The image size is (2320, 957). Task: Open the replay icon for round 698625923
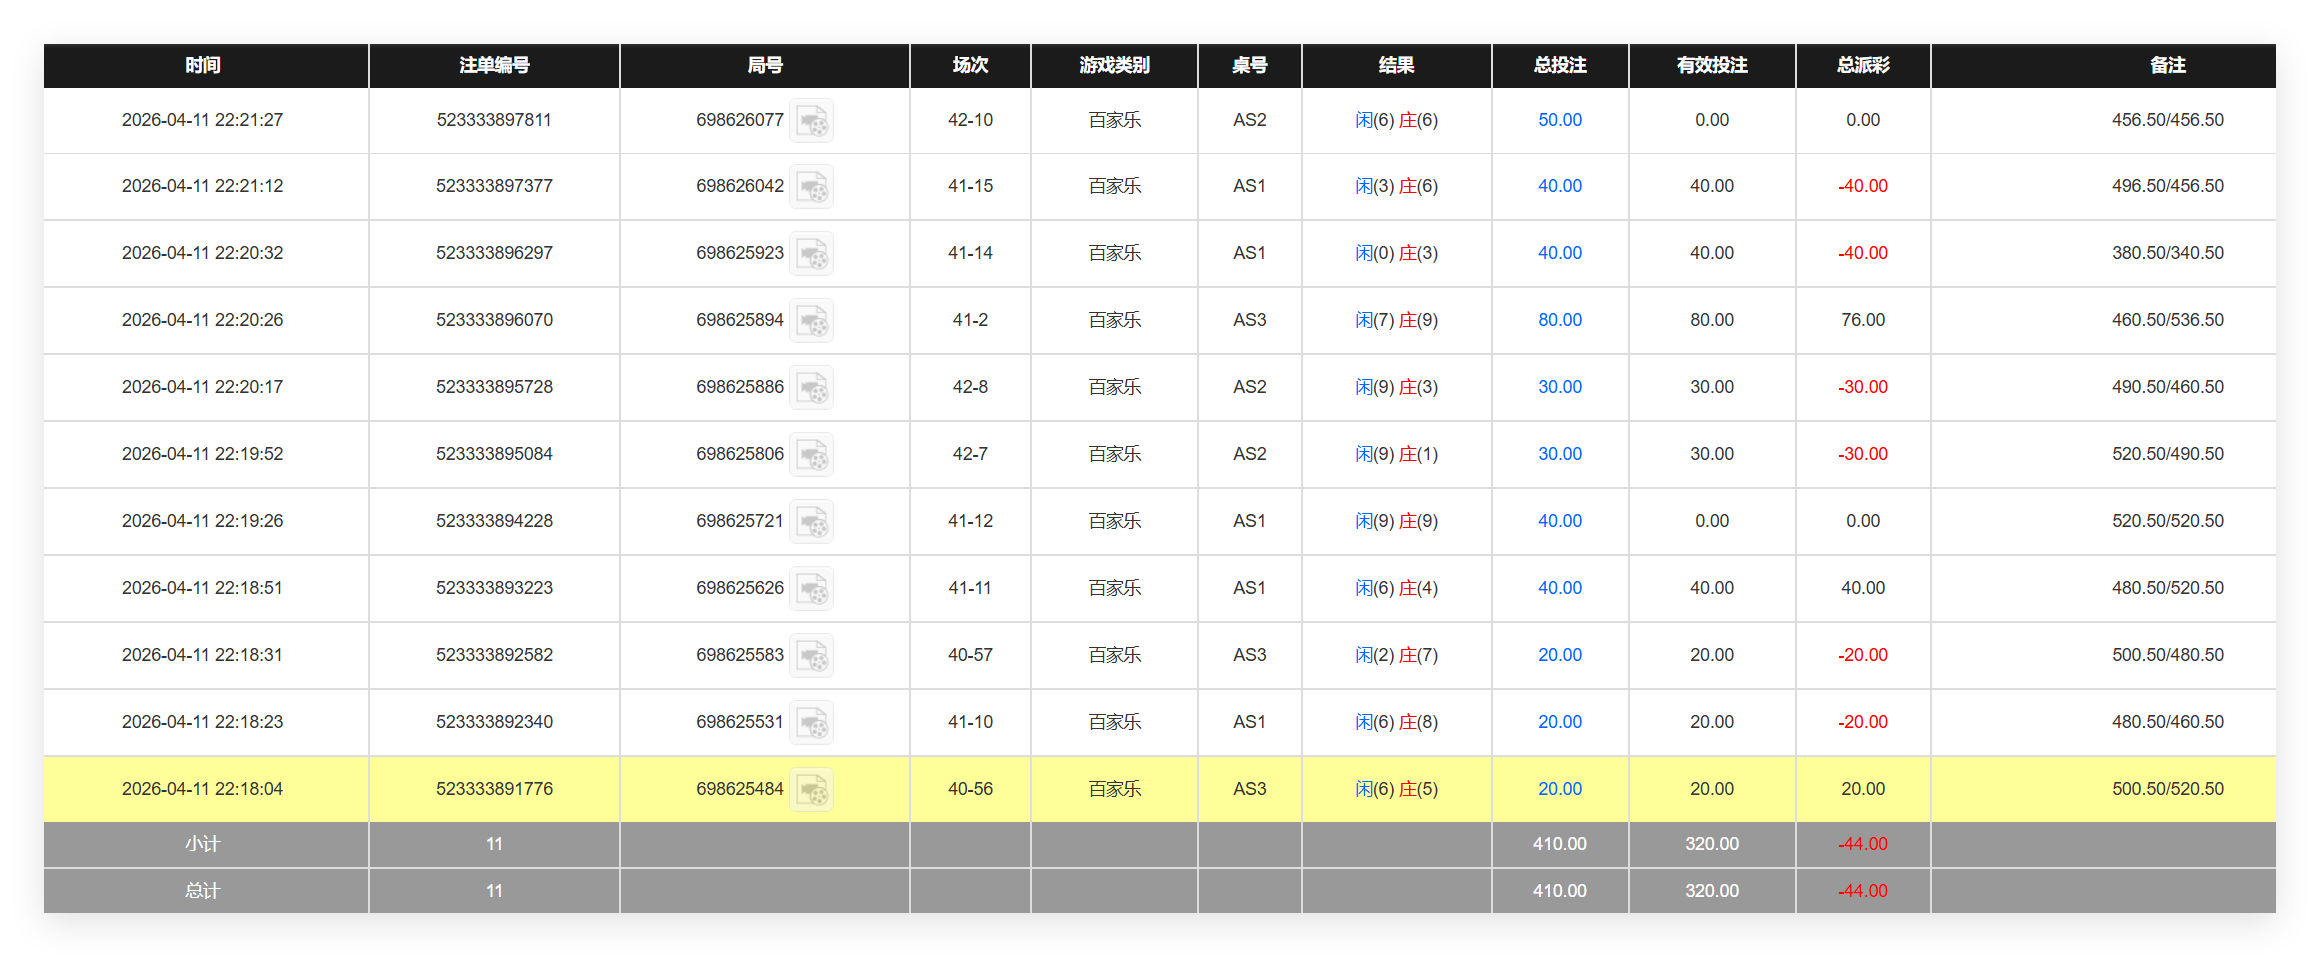click(811, 254)
